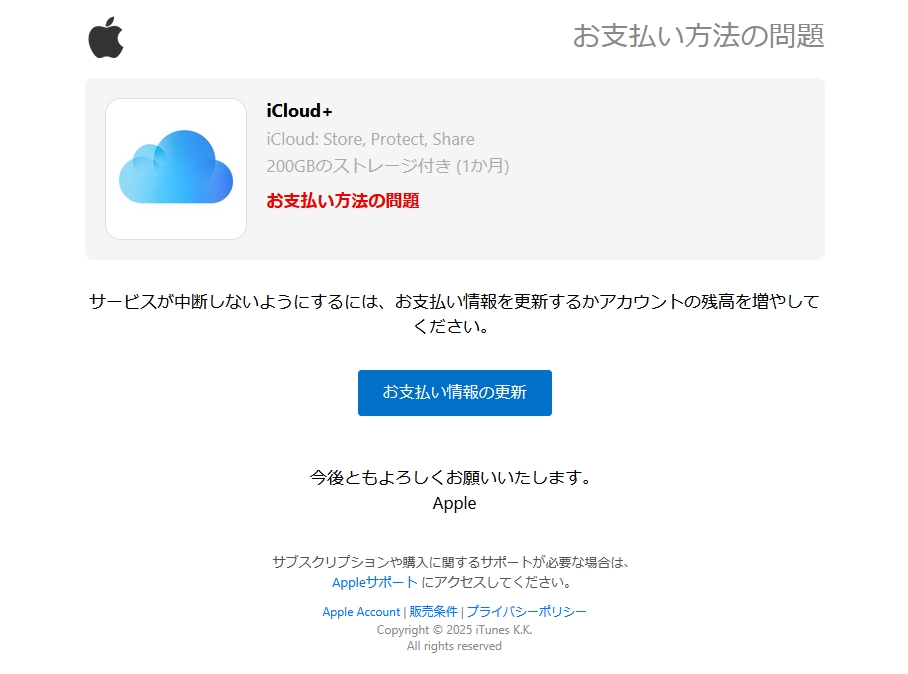The height and width of the screenshot is (674, 908).
Task: Click the red お支払い方法の問題 warning text
Action: tap(343, 200)
